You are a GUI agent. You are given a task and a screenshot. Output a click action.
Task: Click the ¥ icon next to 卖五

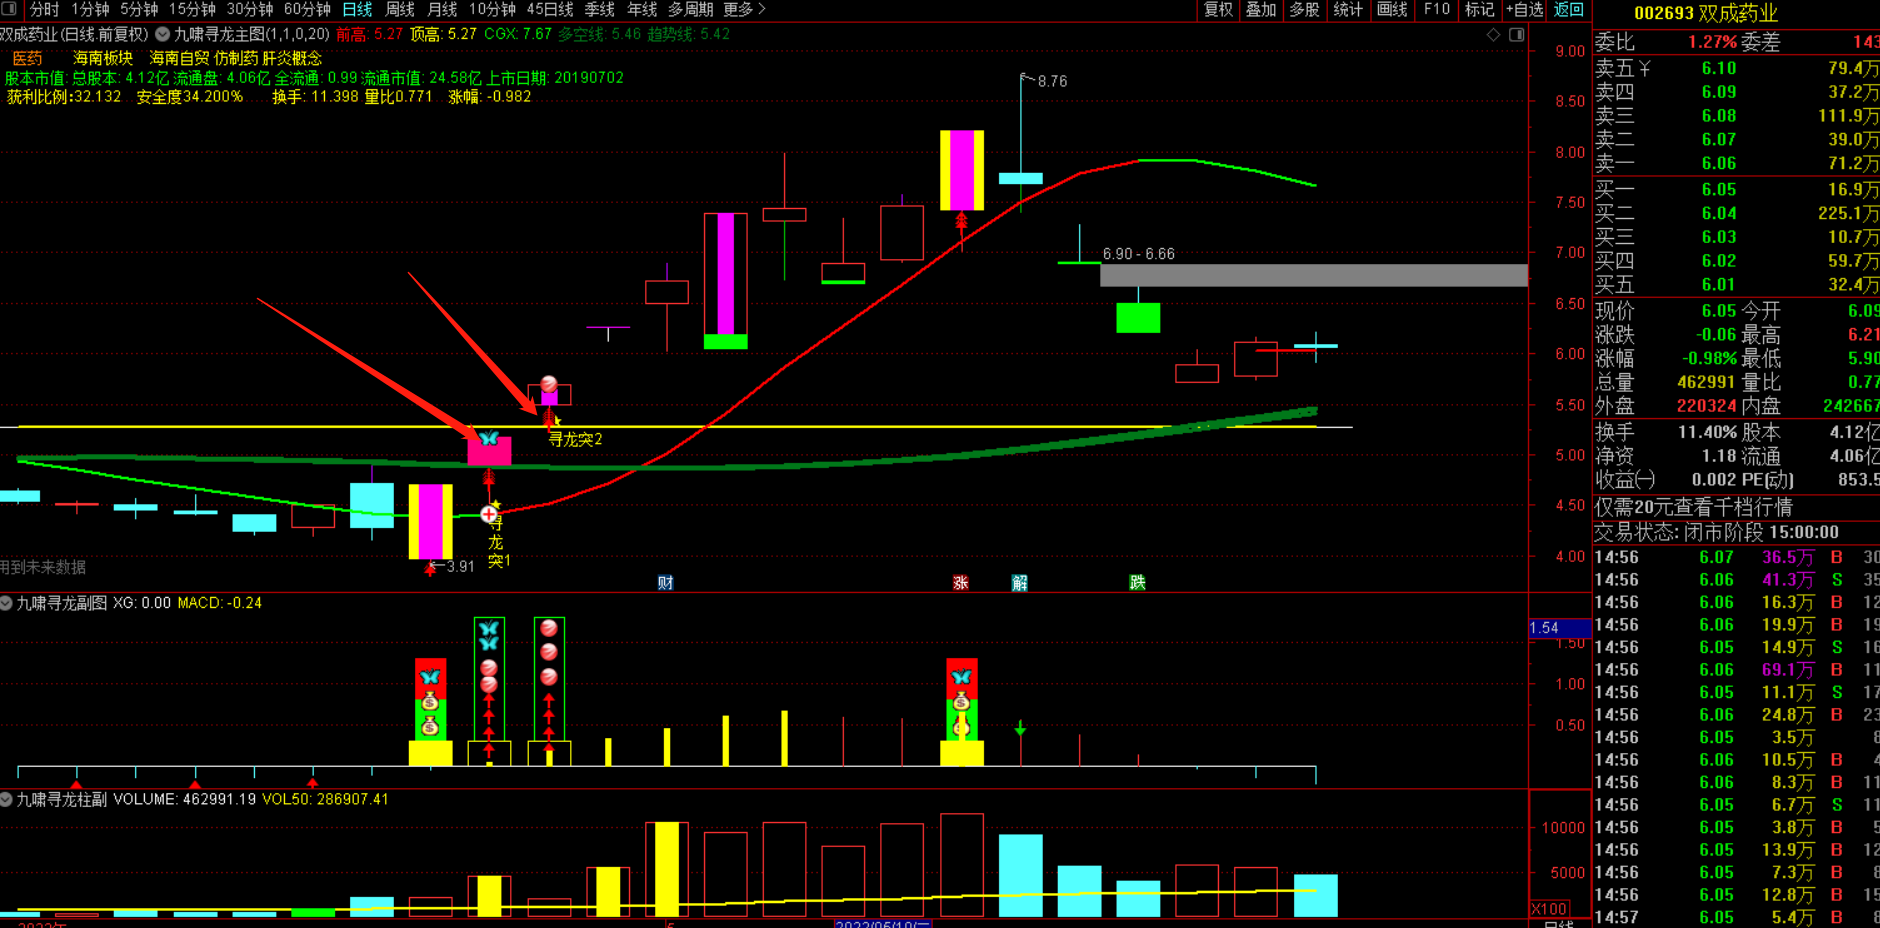pos(1644,69)
